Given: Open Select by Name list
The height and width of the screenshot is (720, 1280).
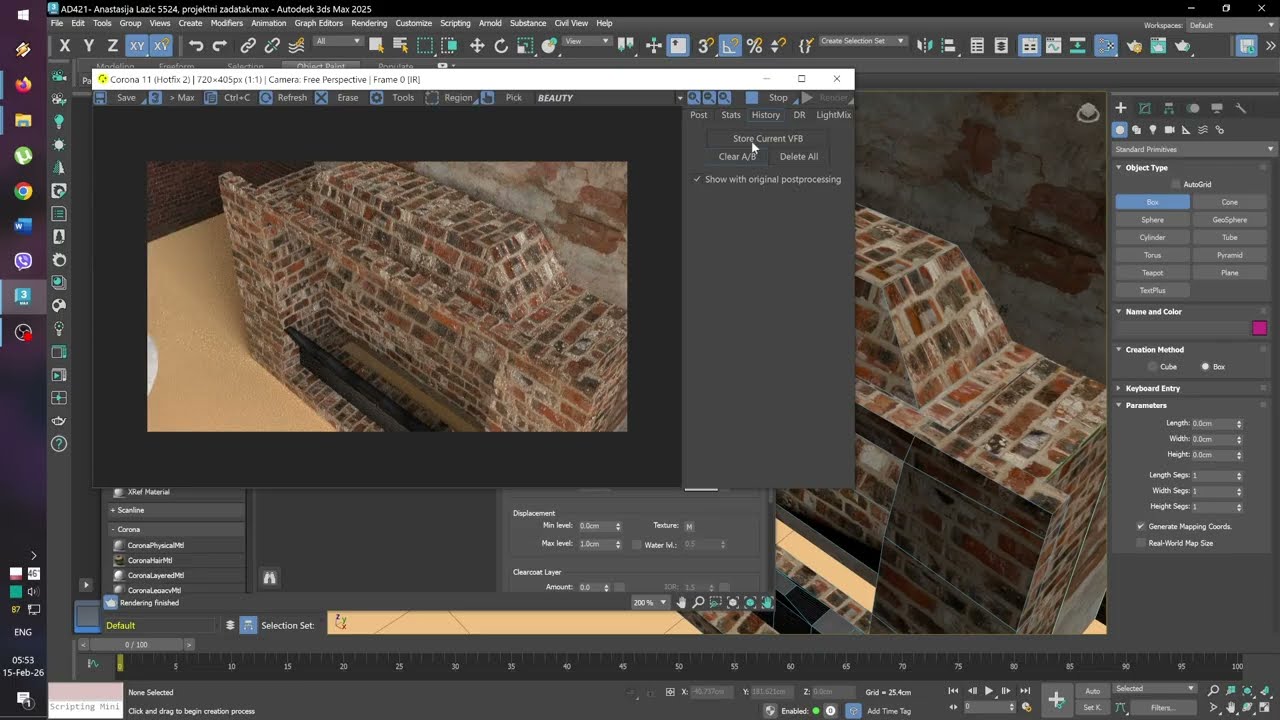Looking at the screenshot, I should (x=400, y=45).
